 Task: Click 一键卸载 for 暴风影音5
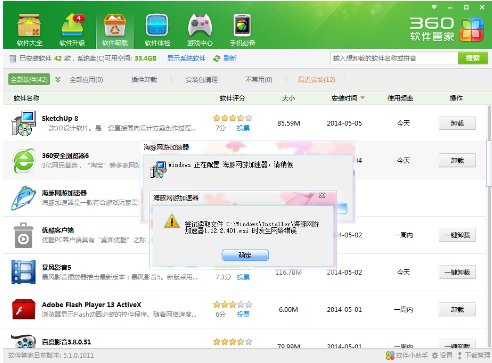(457, 272)
